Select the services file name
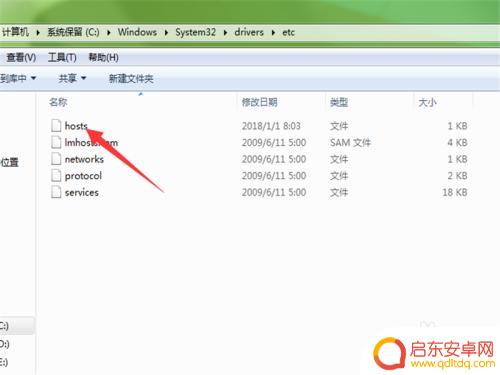 click(82, 192)
